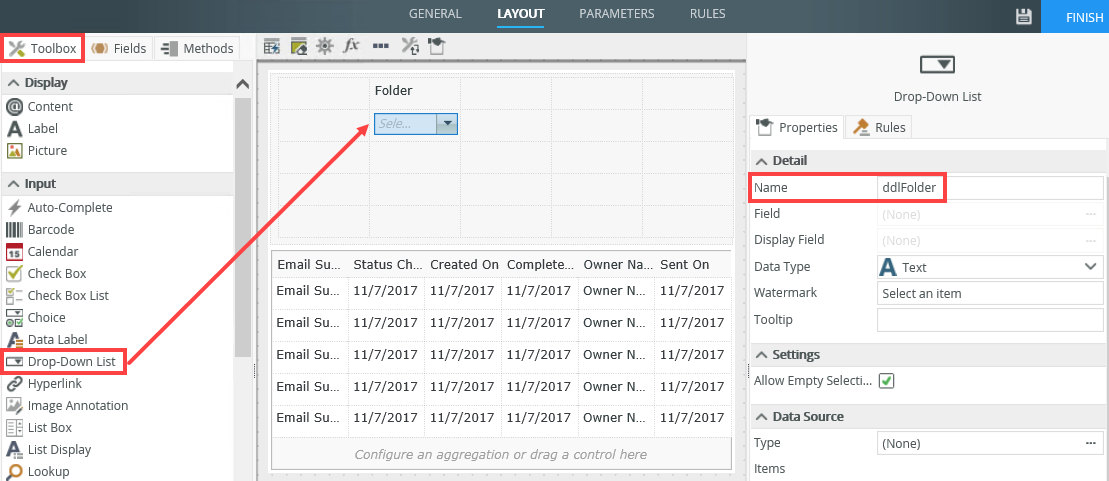Select the Check Box control in toolbox

[57, 274]
